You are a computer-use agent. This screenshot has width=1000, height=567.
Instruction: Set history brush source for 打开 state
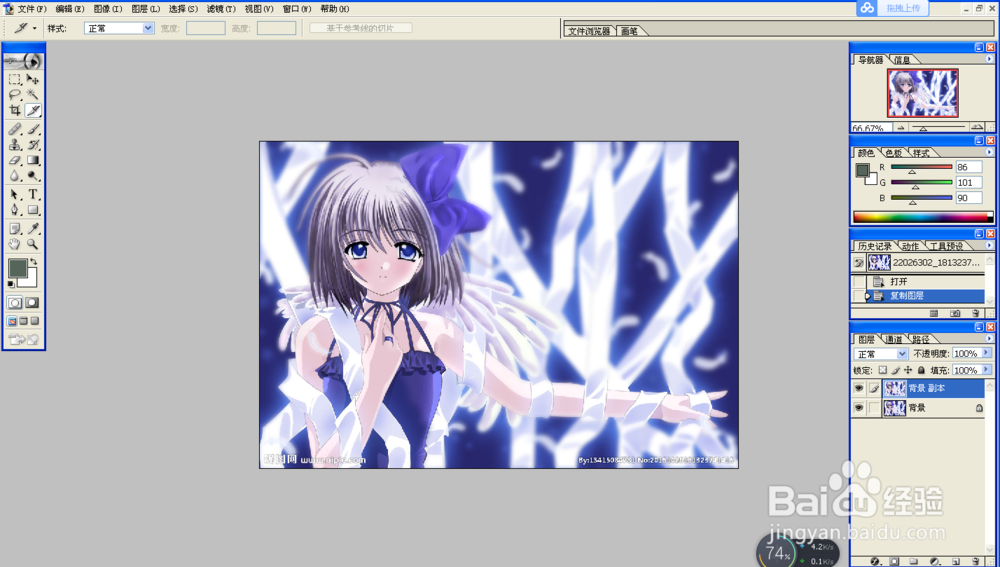pyautogui.click(x=859, y=281)
